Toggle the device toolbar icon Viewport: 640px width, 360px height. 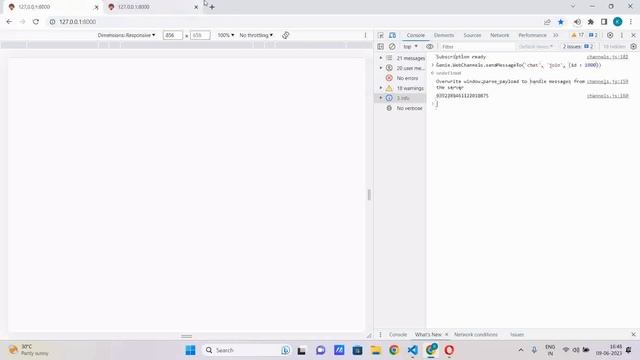point(392,35)
